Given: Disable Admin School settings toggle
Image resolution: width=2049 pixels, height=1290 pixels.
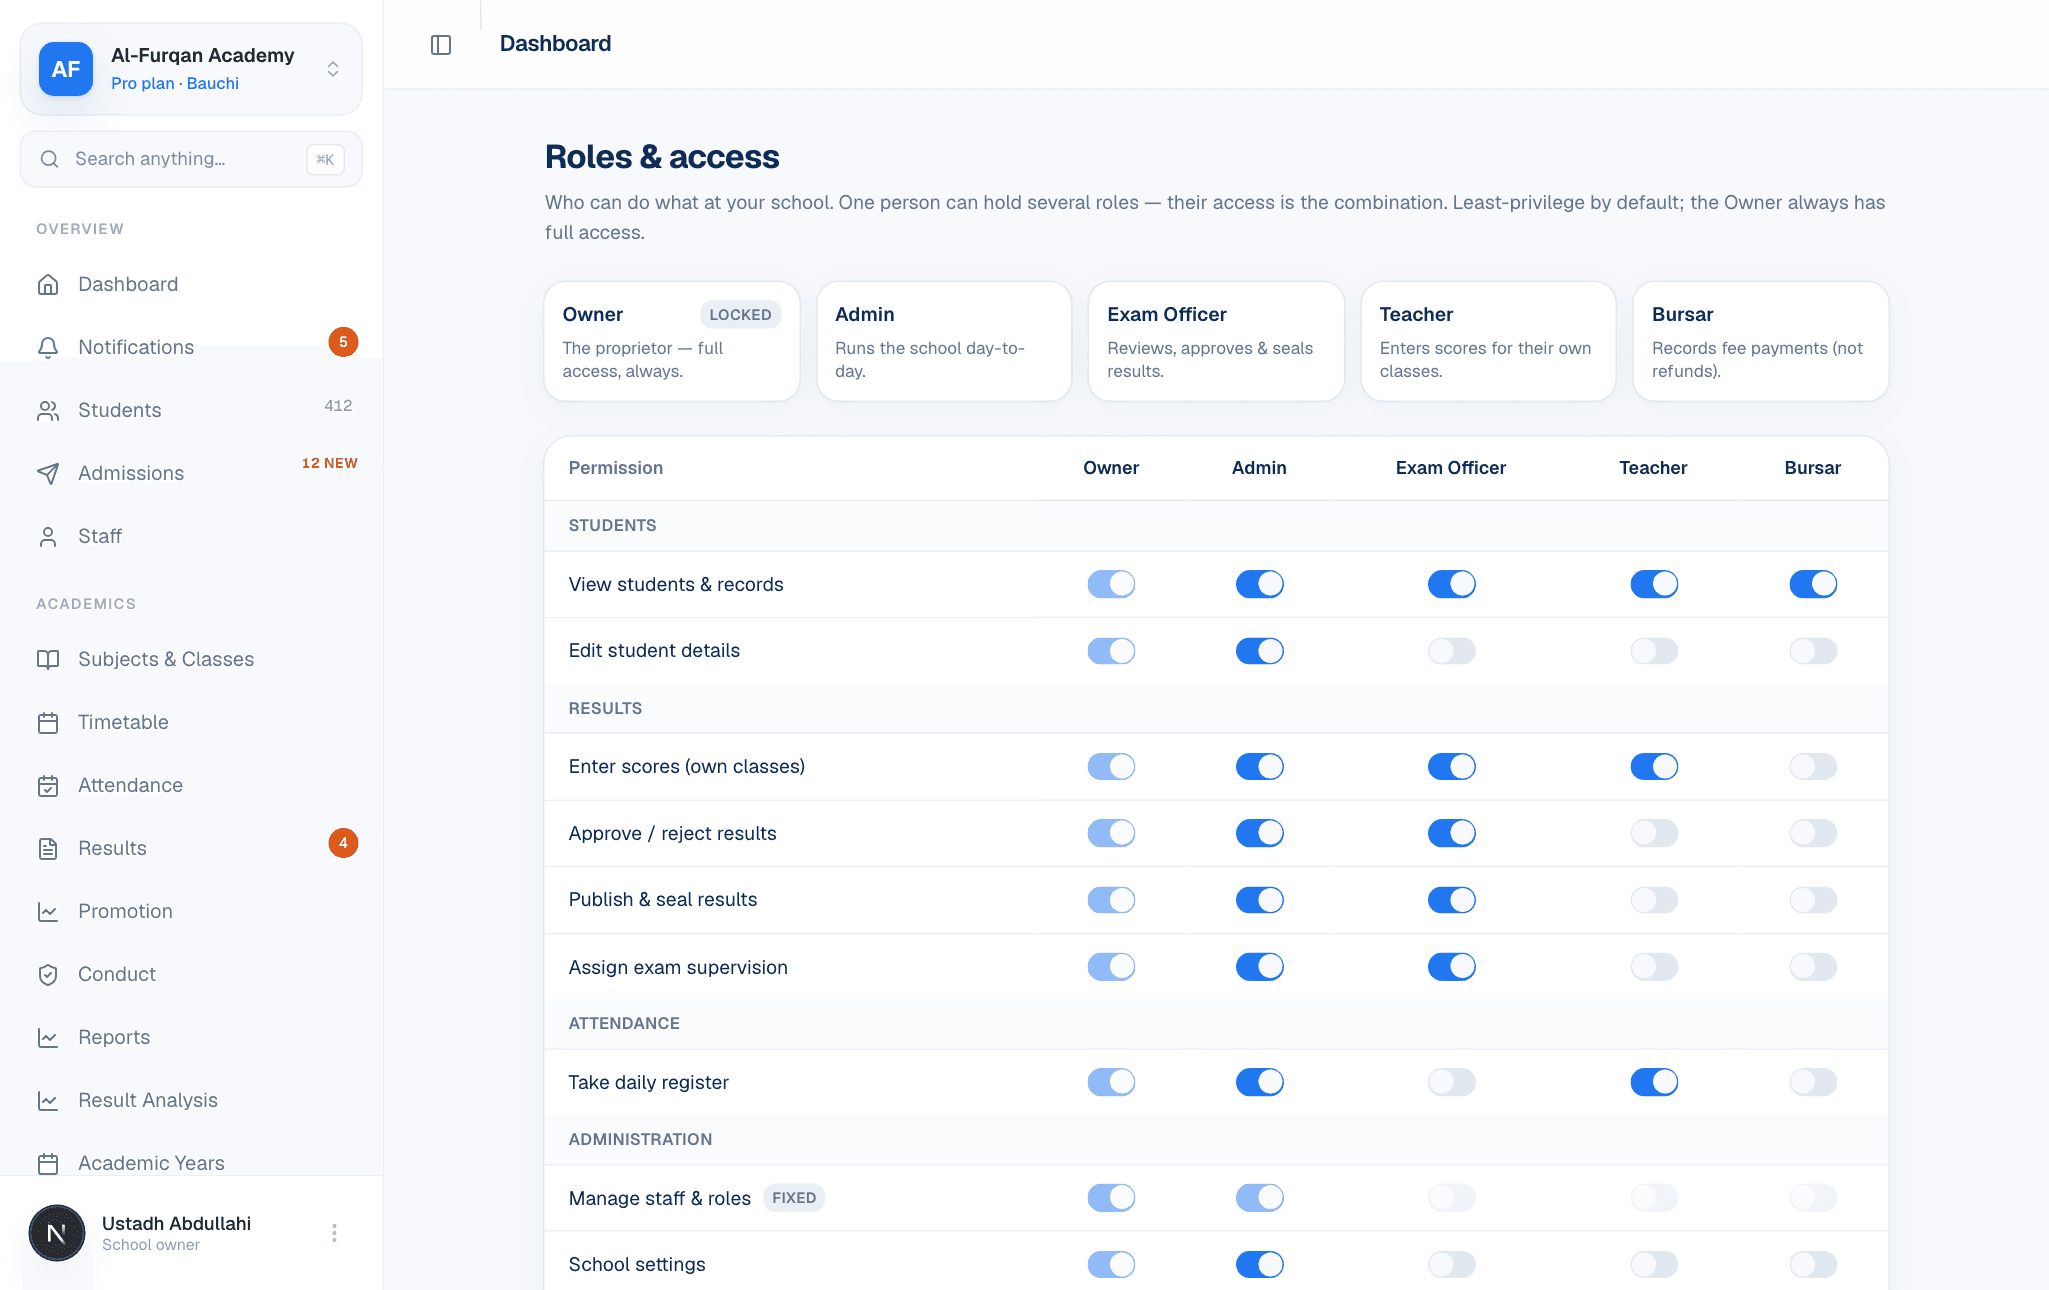Looking at the screenshot, I should 1259,1265.
